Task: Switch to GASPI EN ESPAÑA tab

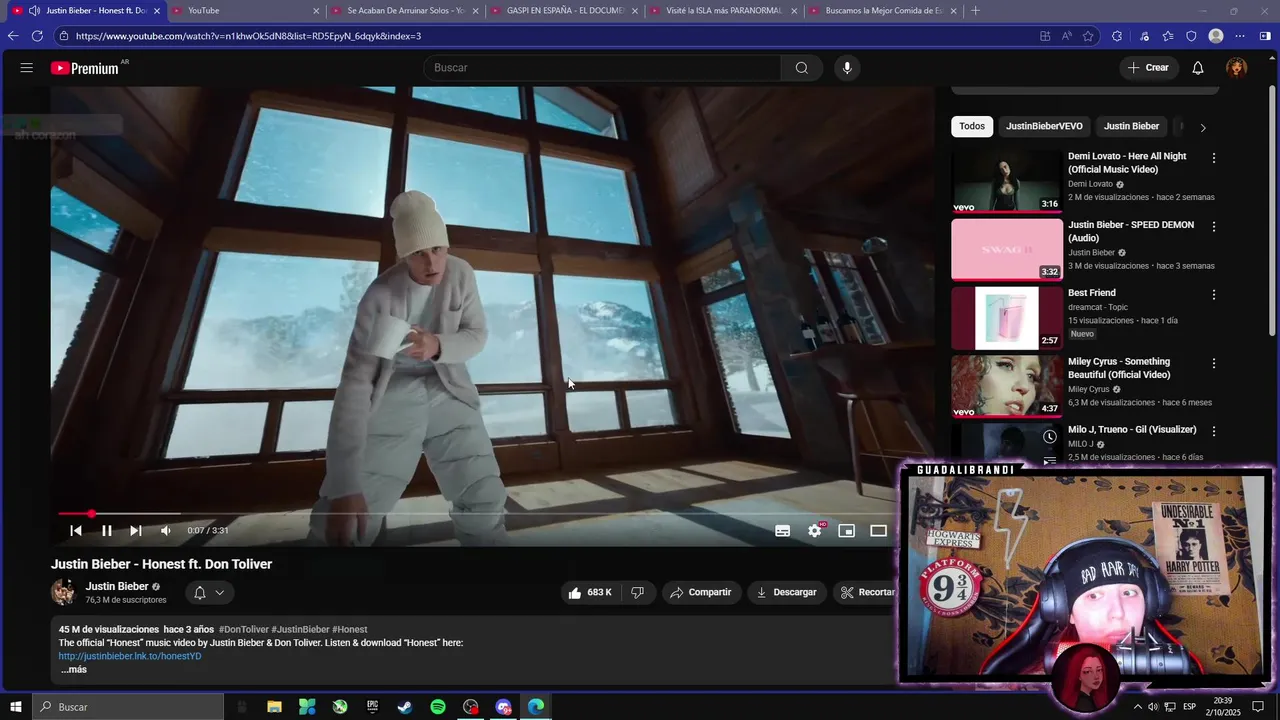Action: click(564, 11)
